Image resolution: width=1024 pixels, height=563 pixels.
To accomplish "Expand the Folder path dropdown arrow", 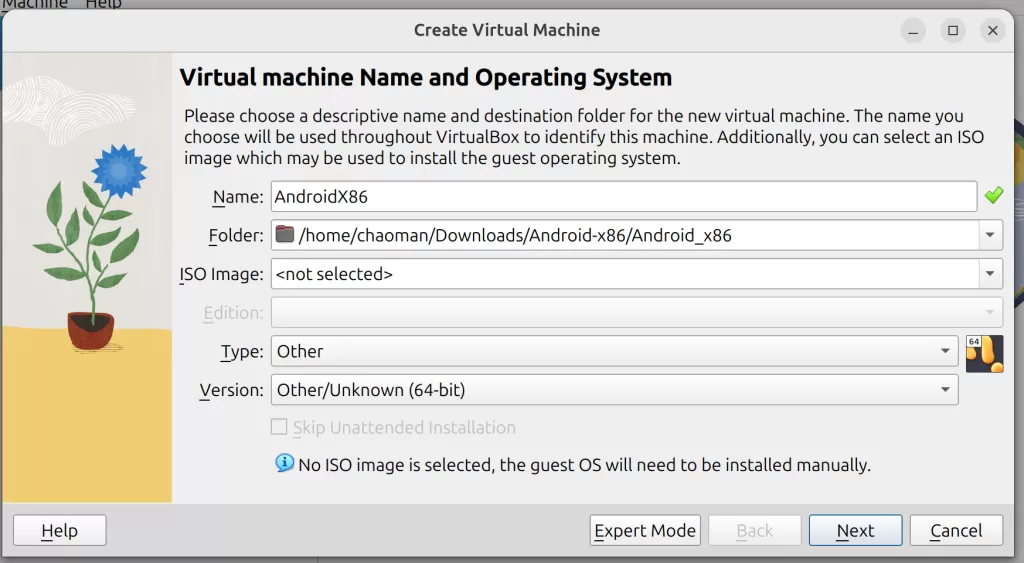I will point(990,236).
